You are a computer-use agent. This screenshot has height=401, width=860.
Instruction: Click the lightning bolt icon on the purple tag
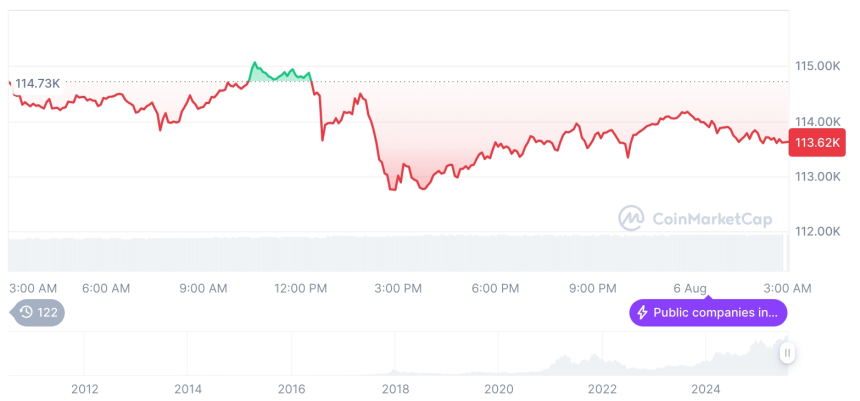pyautogui.click(x=642, y=313)
